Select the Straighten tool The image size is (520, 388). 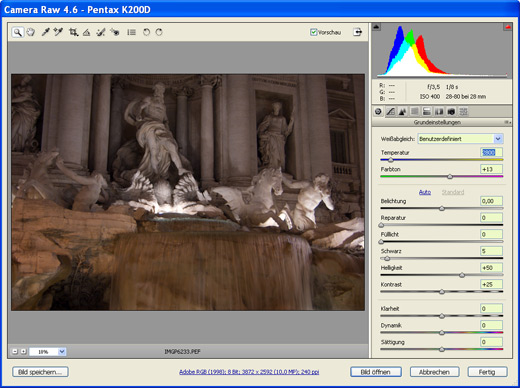coord(86,32)
